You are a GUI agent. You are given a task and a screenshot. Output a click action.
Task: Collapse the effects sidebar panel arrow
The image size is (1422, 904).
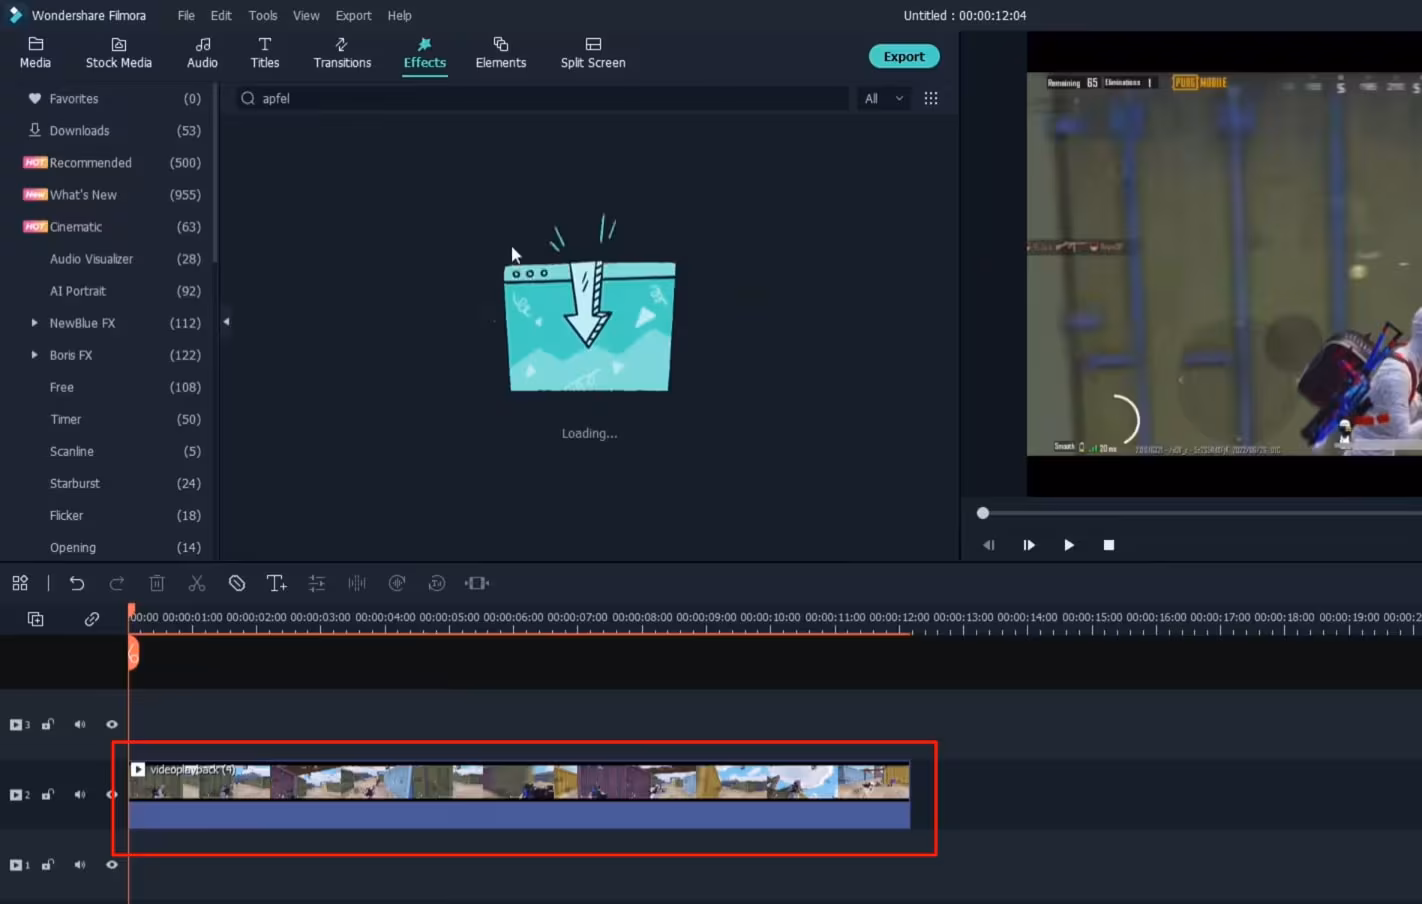coord(226,322)
